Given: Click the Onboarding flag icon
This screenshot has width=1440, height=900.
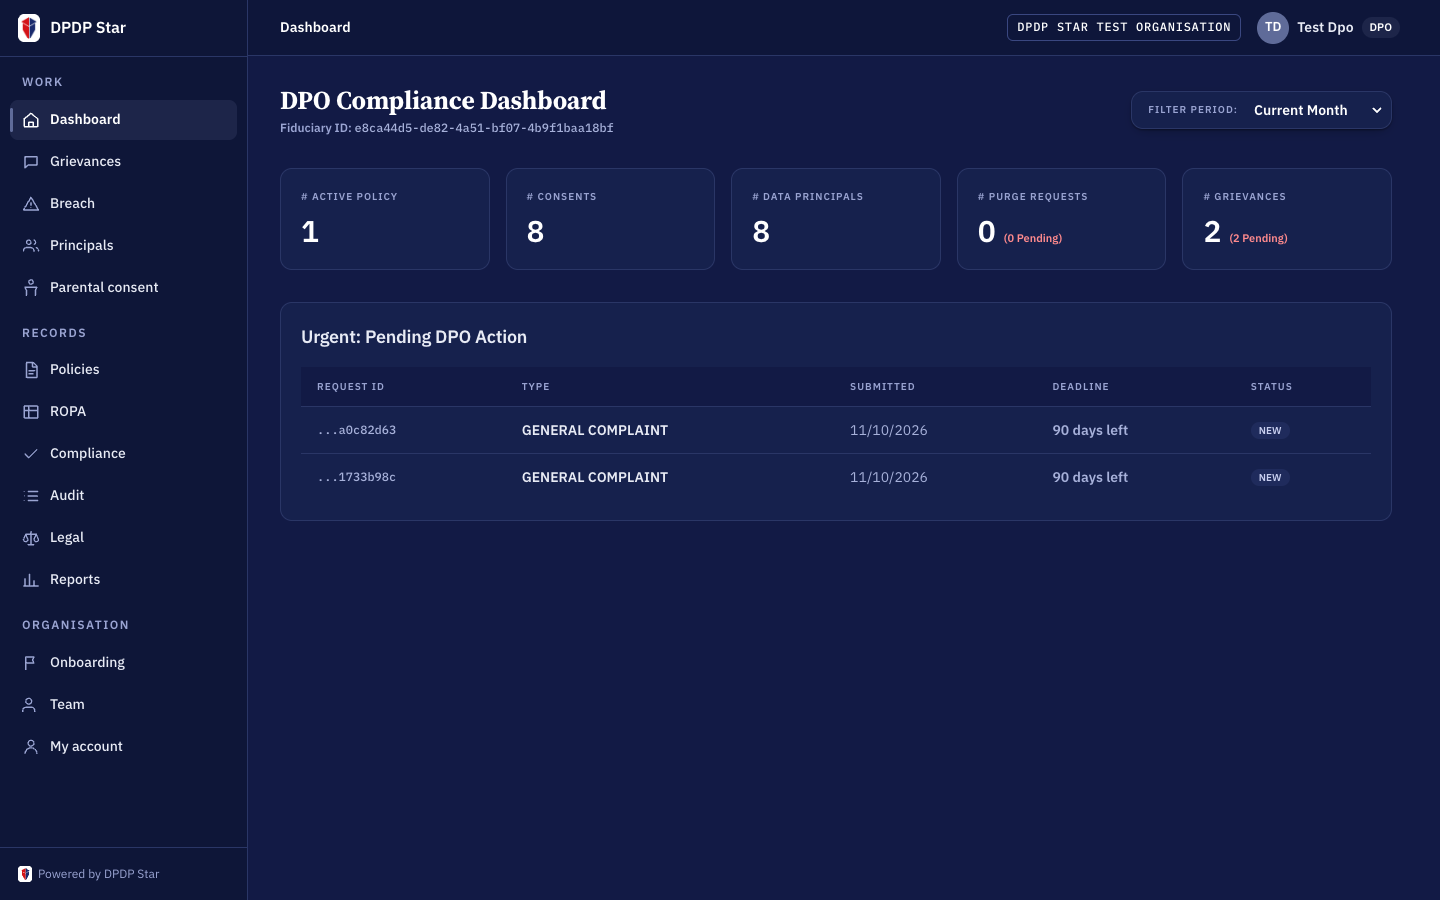Looking at the screenshot, I should coord(31,663).
